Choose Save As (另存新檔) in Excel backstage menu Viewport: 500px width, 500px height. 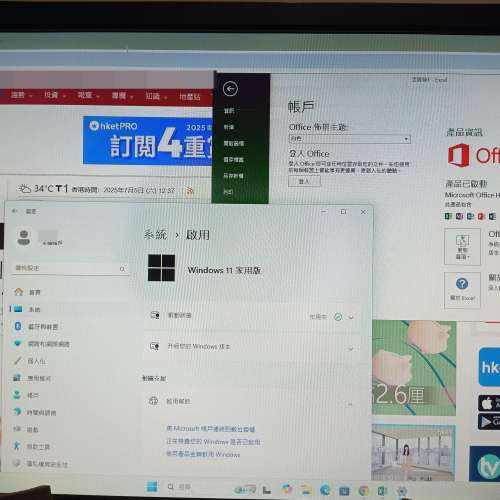[x=234, y=176]
